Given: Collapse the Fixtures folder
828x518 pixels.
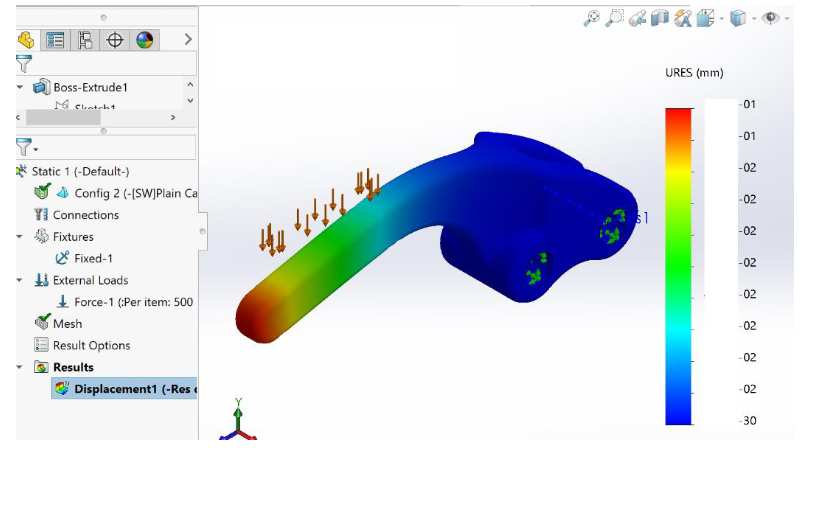Looking at the screenshot, I should pyautogui.click(x=20, y=237).
